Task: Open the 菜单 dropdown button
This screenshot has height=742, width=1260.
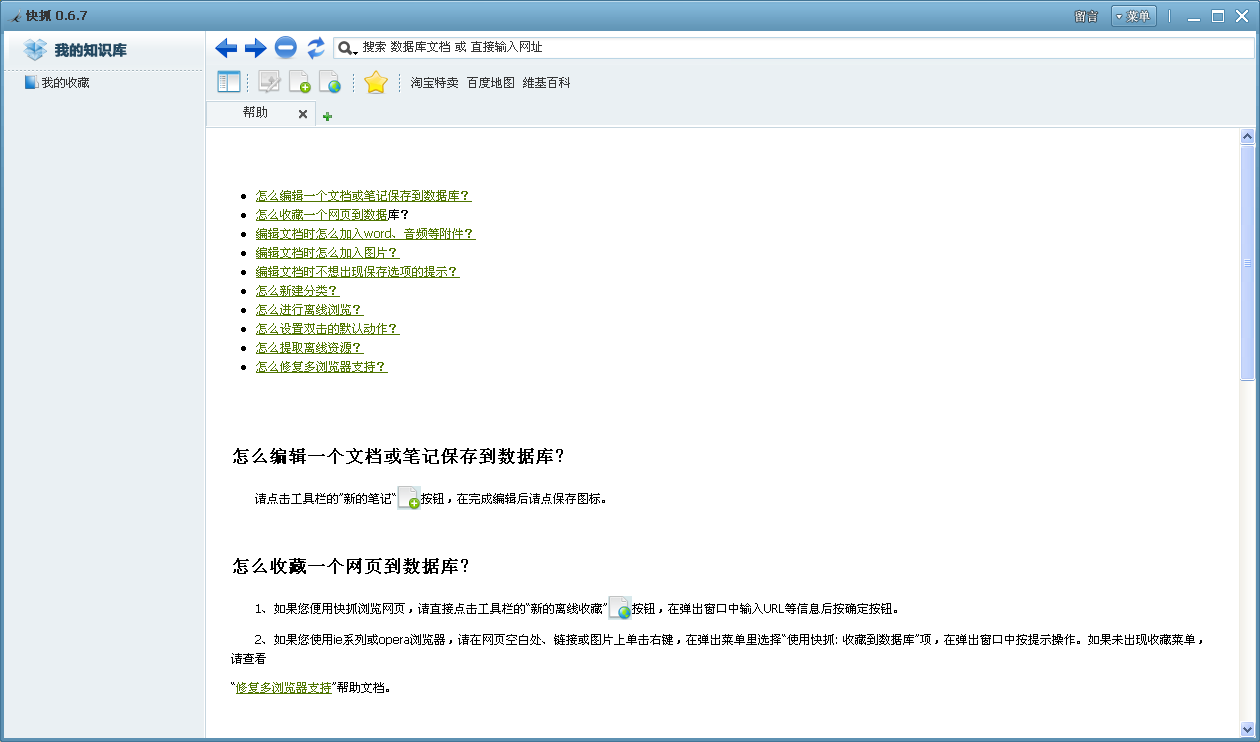Action: 1133,16
